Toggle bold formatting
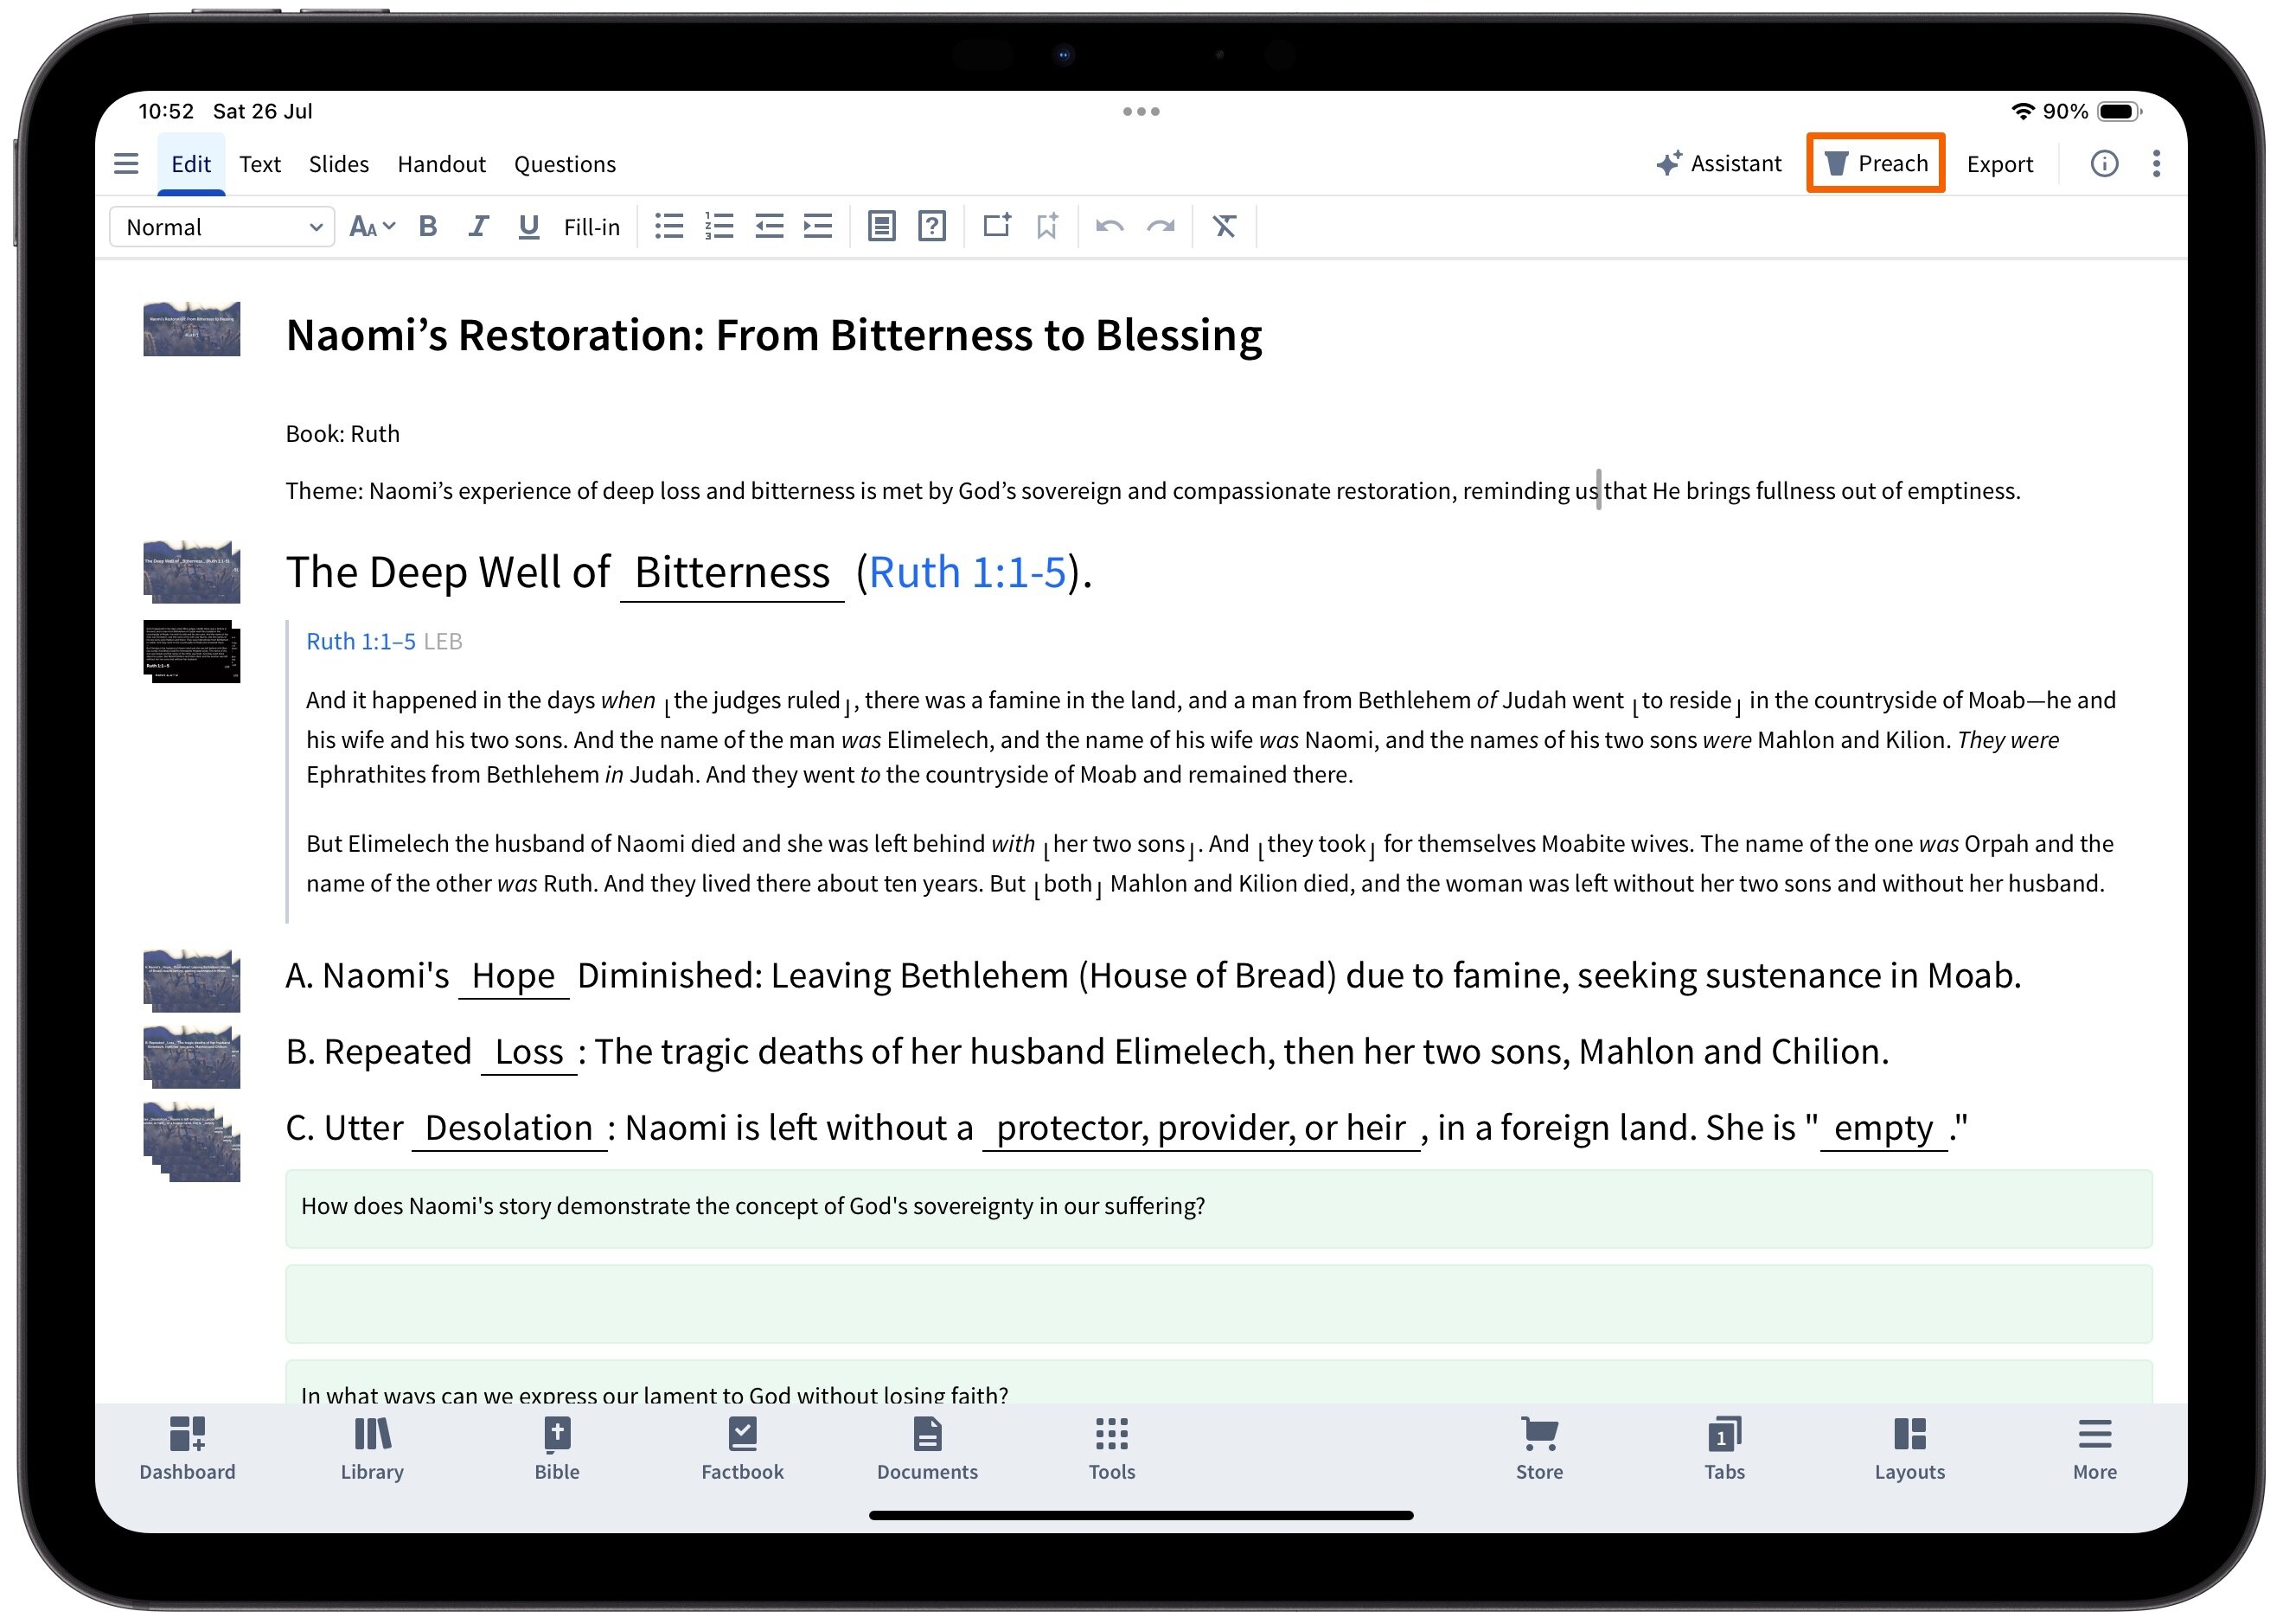 point(428,227)
